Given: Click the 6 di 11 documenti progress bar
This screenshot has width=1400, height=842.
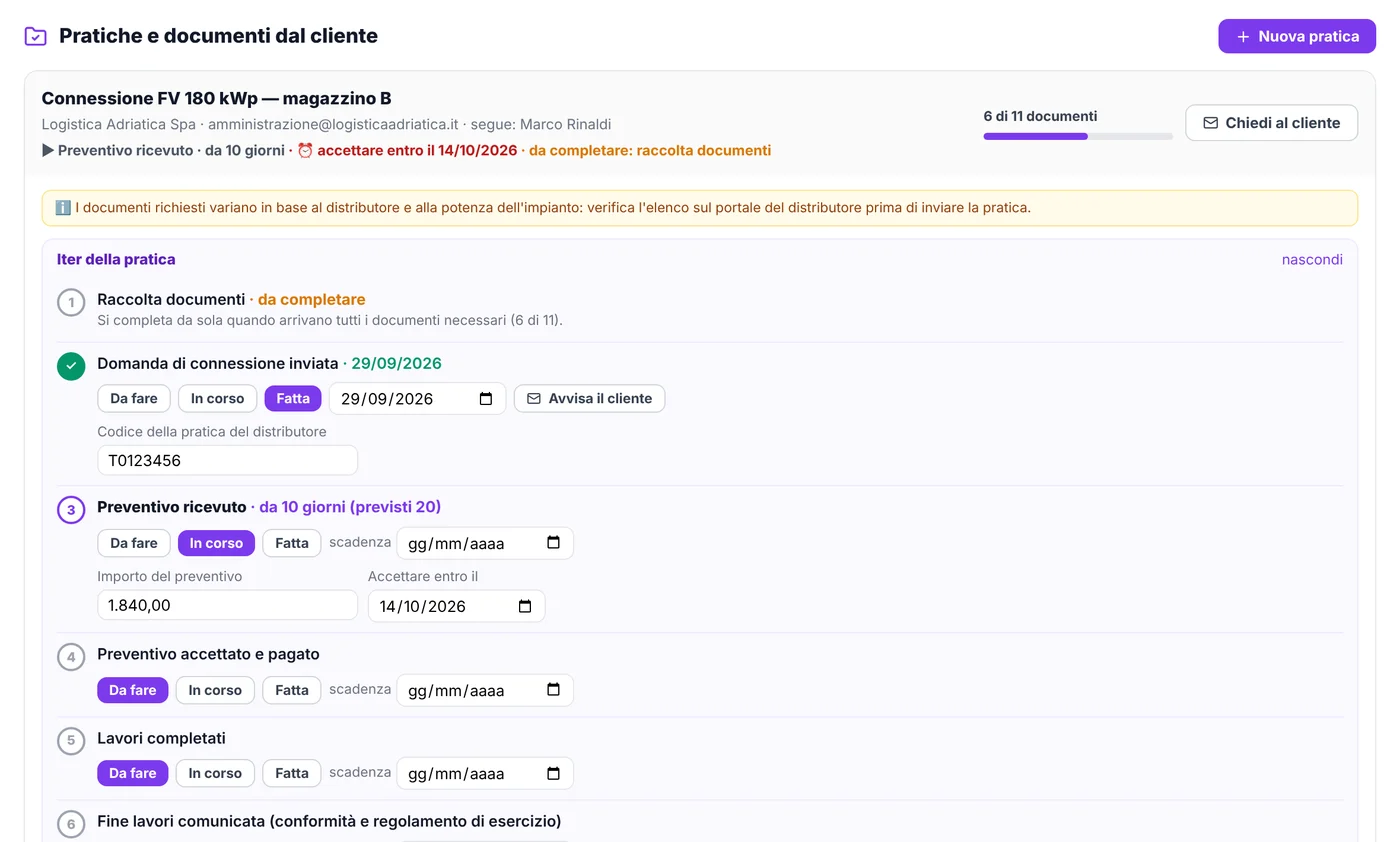Looking at the screenshot, I should [x=1078, y=136].
